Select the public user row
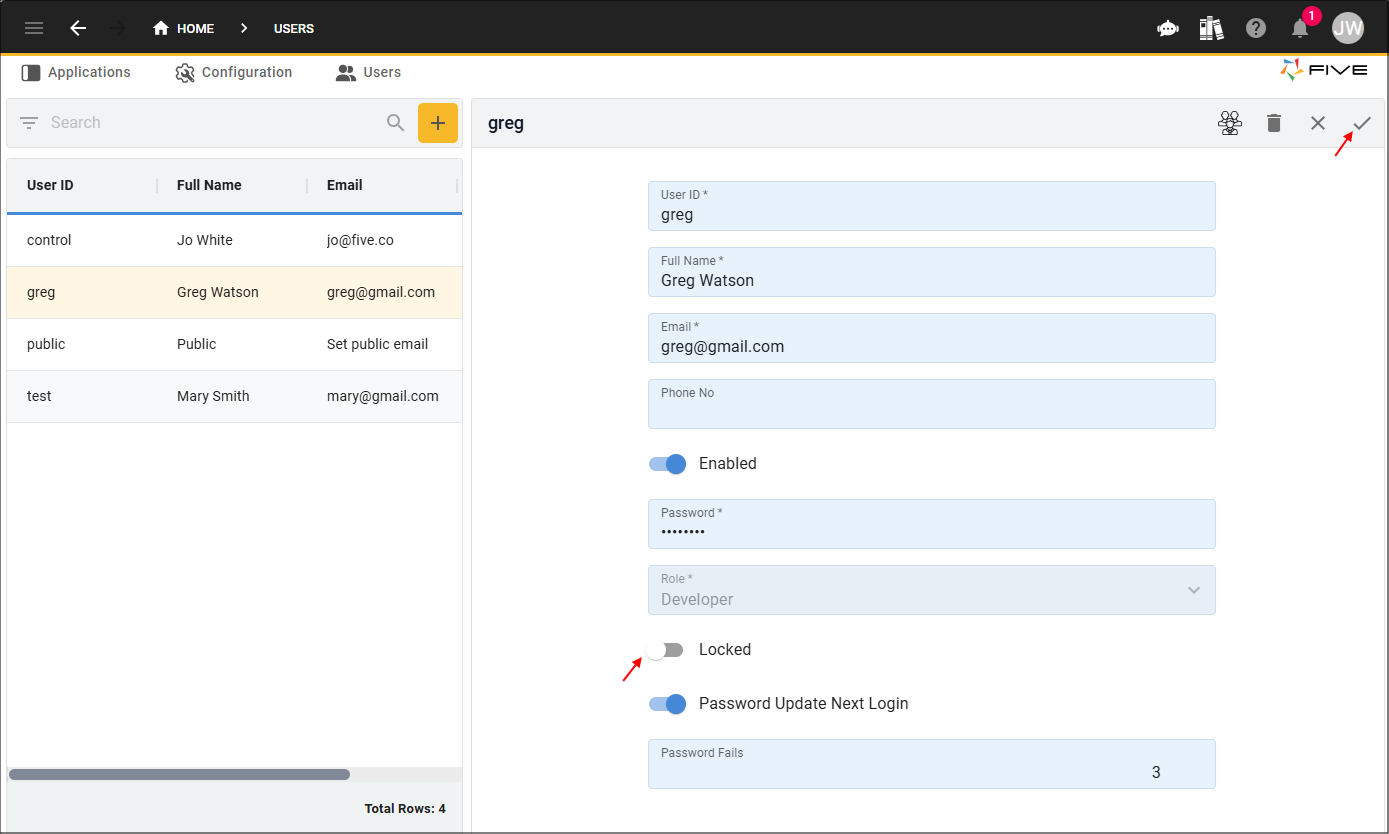Image resolution: width=1389 pixels, height=834 pixels. (234, 344)
